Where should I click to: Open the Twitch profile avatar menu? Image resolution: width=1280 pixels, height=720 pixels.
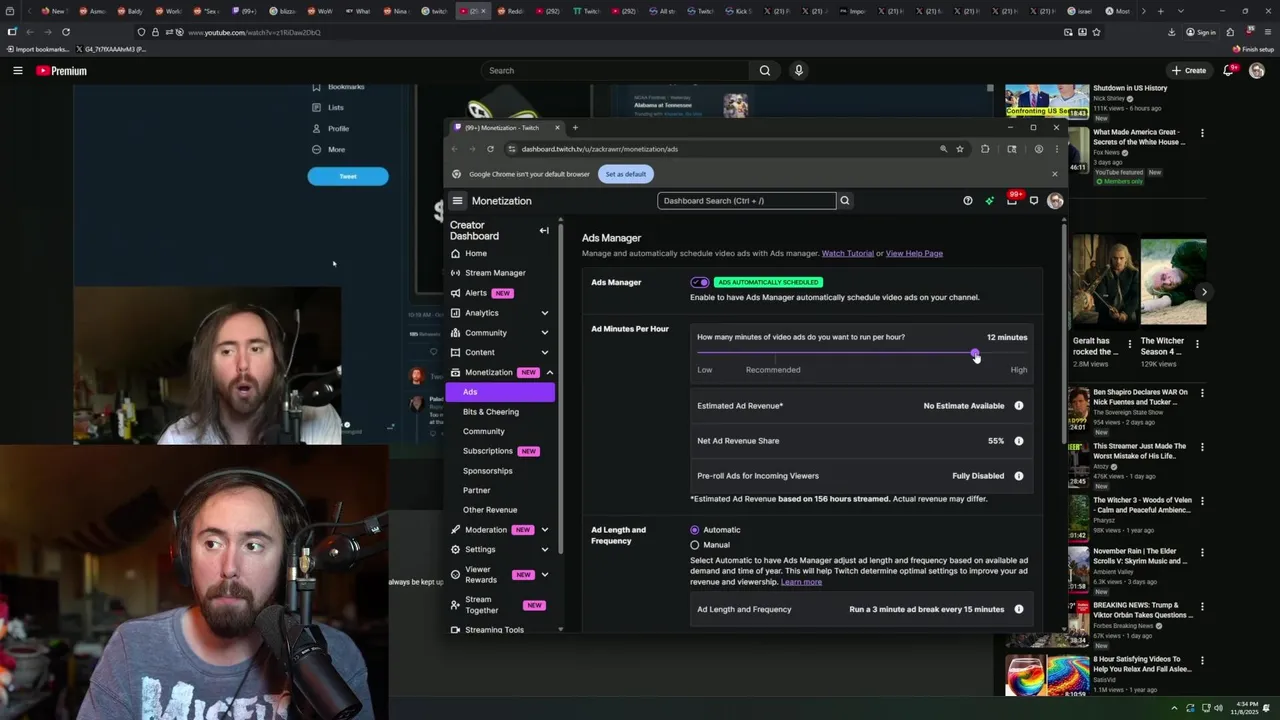[1055, 201]
